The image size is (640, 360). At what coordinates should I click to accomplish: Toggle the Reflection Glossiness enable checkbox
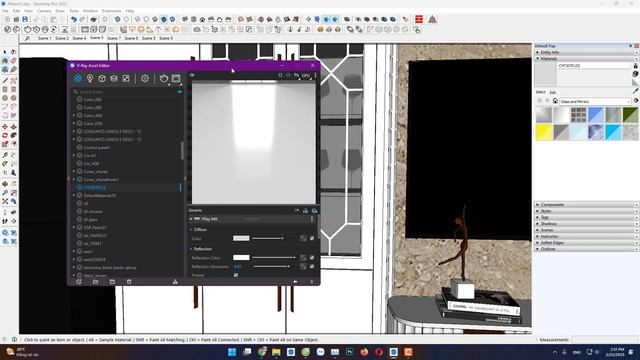[312, 267]
